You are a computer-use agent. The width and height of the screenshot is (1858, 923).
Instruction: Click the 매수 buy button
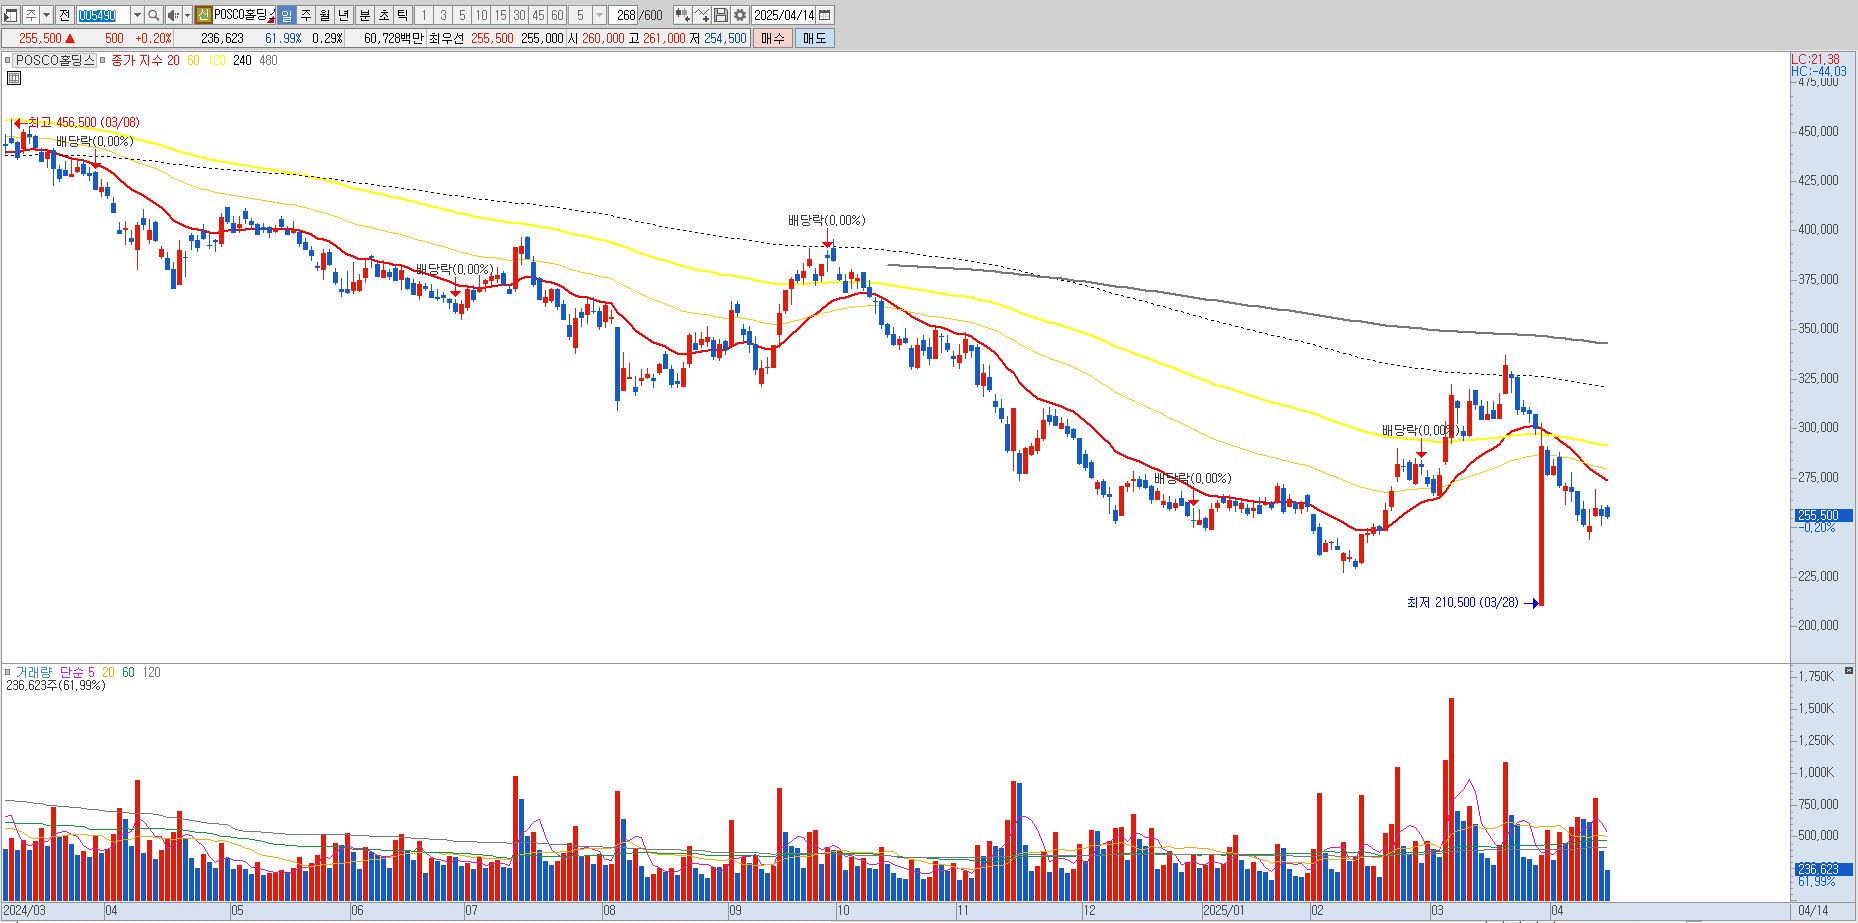[773, 38]
